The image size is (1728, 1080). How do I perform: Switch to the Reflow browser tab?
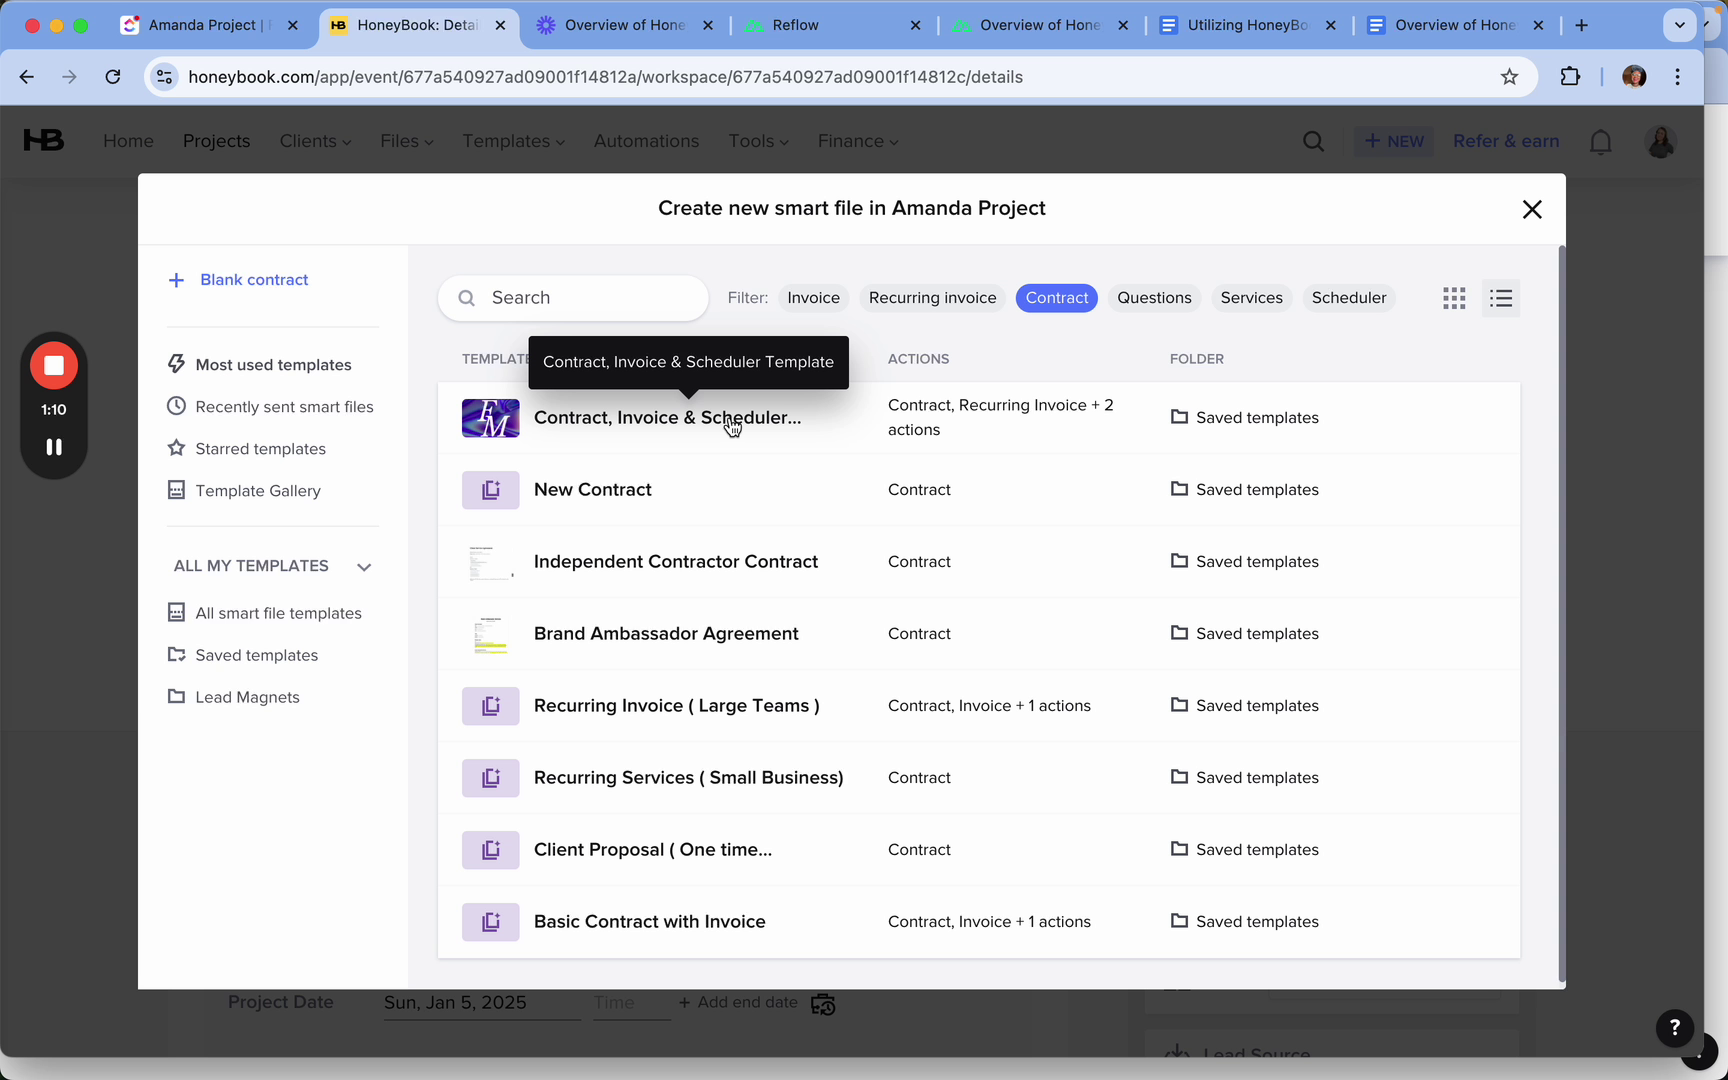pos(832,25)
